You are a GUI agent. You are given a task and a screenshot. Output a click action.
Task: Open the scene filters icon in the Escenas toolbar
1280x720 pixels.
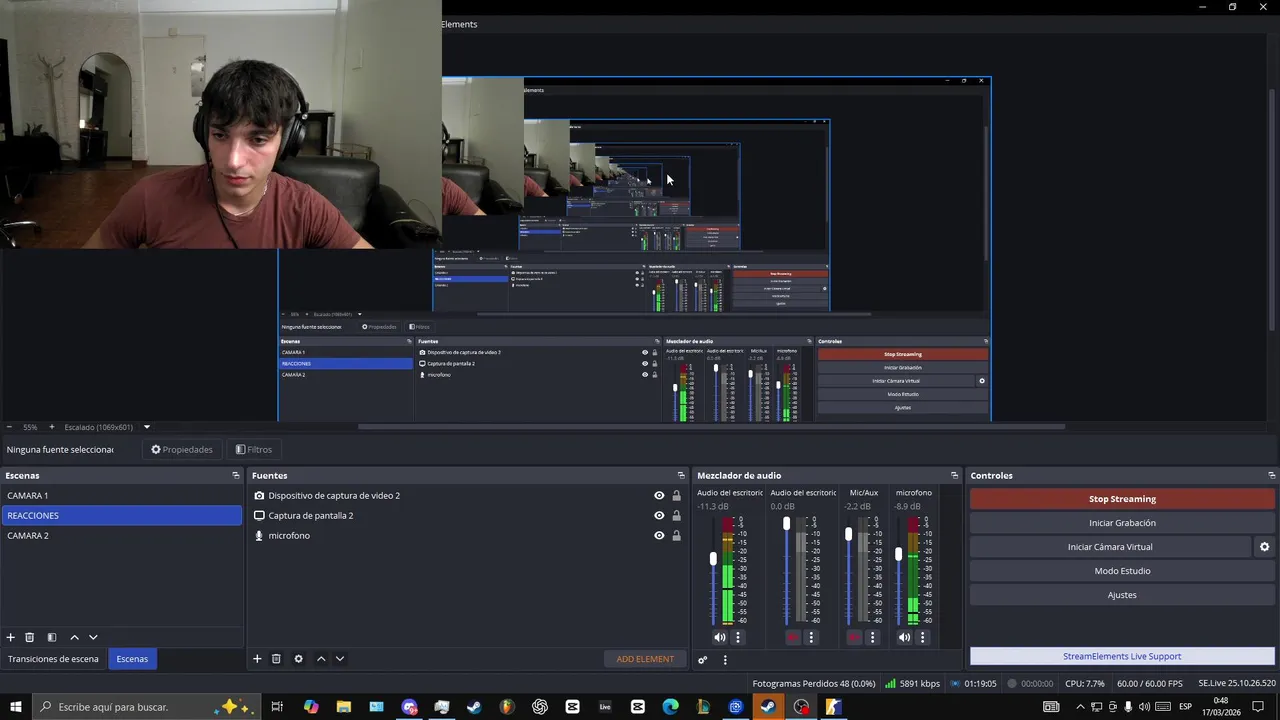coord(52,637)
